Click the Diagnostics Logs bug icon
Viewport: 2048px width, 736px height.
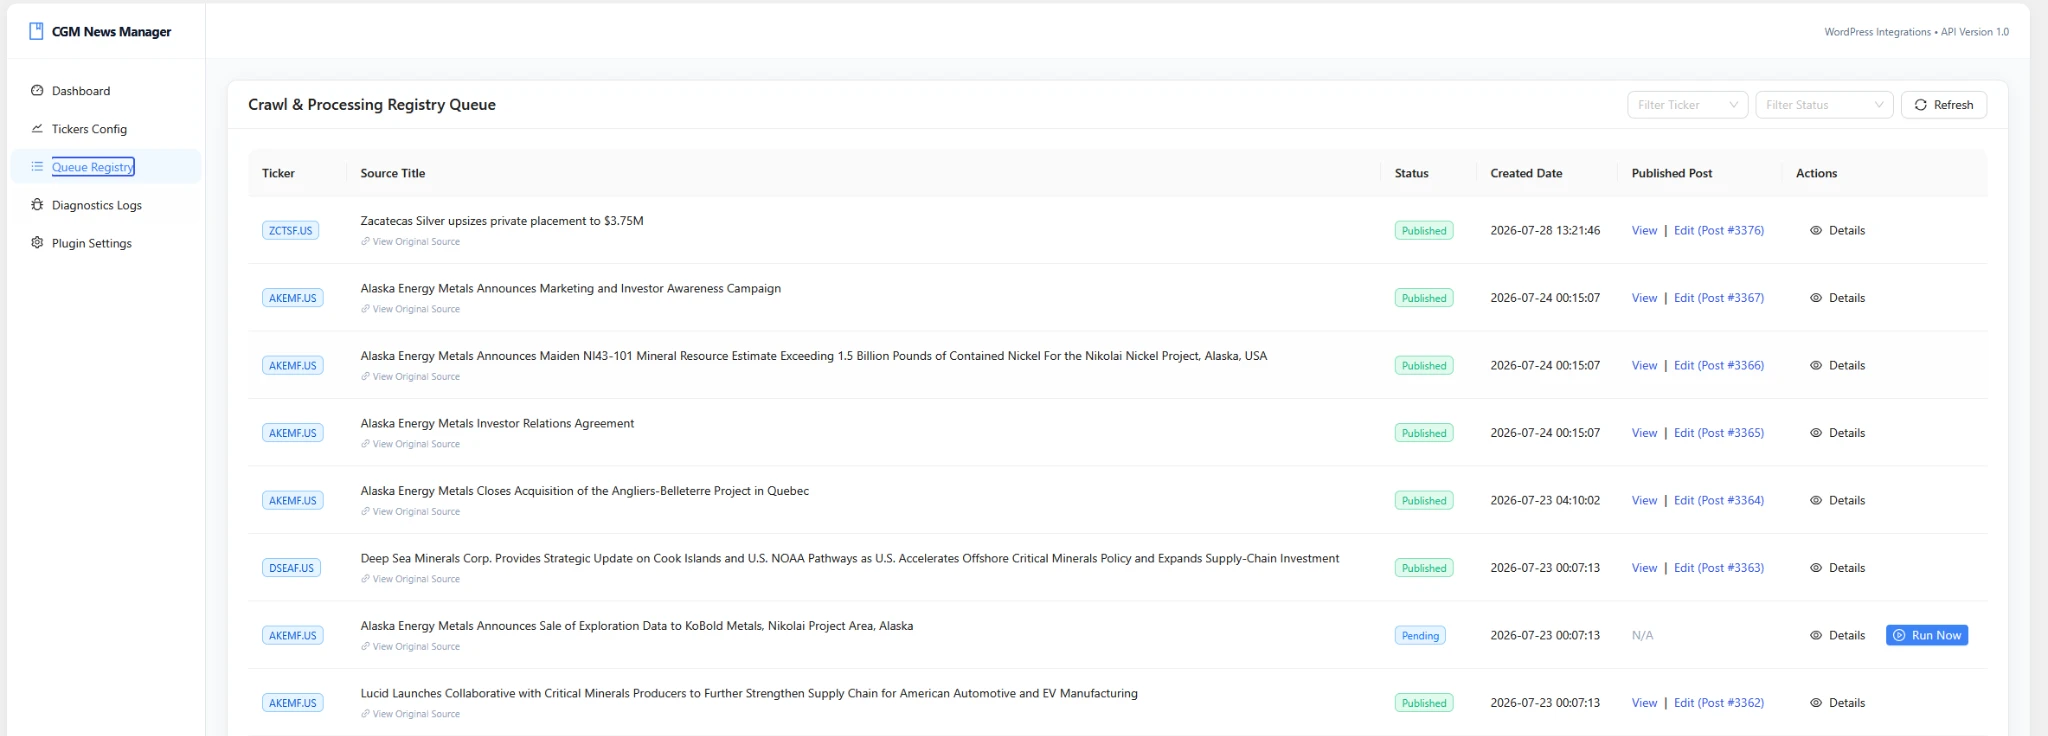37,204
